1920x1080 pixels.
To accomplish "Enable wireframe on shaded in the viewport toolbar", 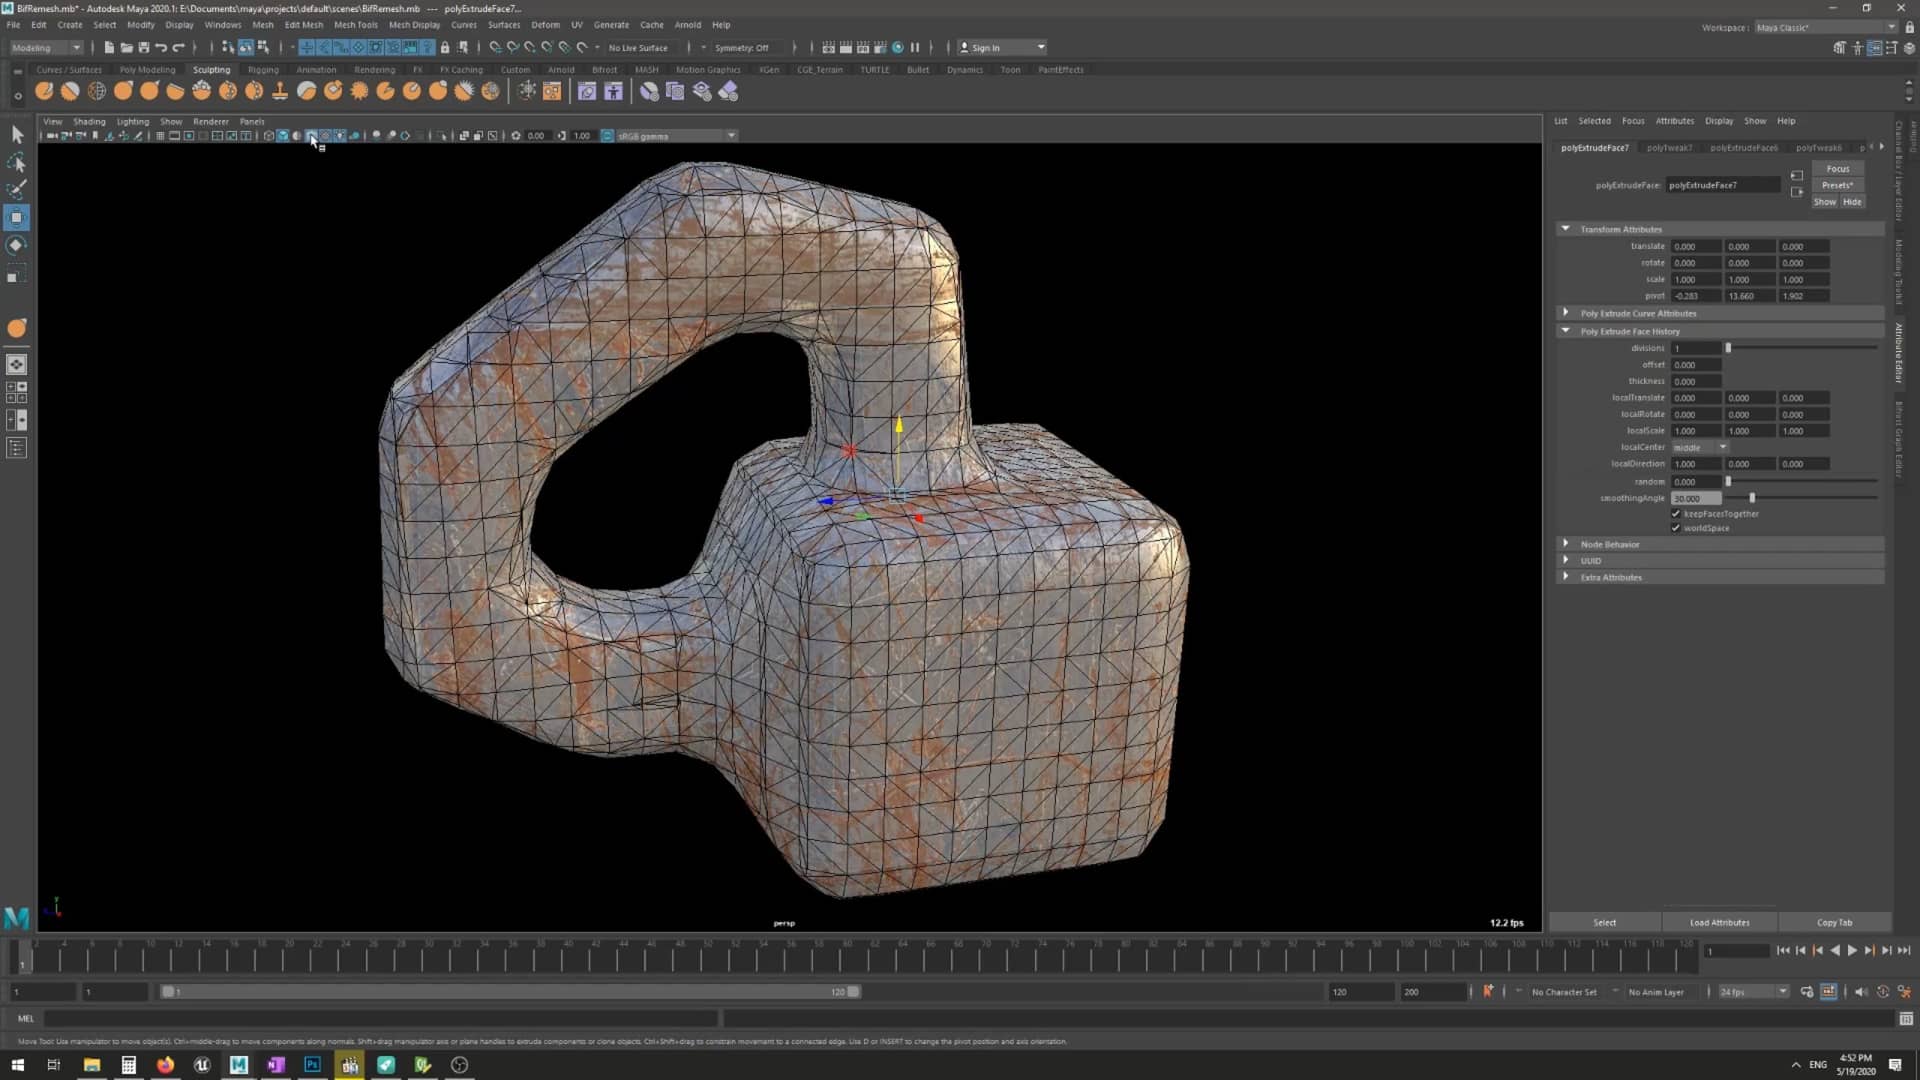I will pos(311,136).
